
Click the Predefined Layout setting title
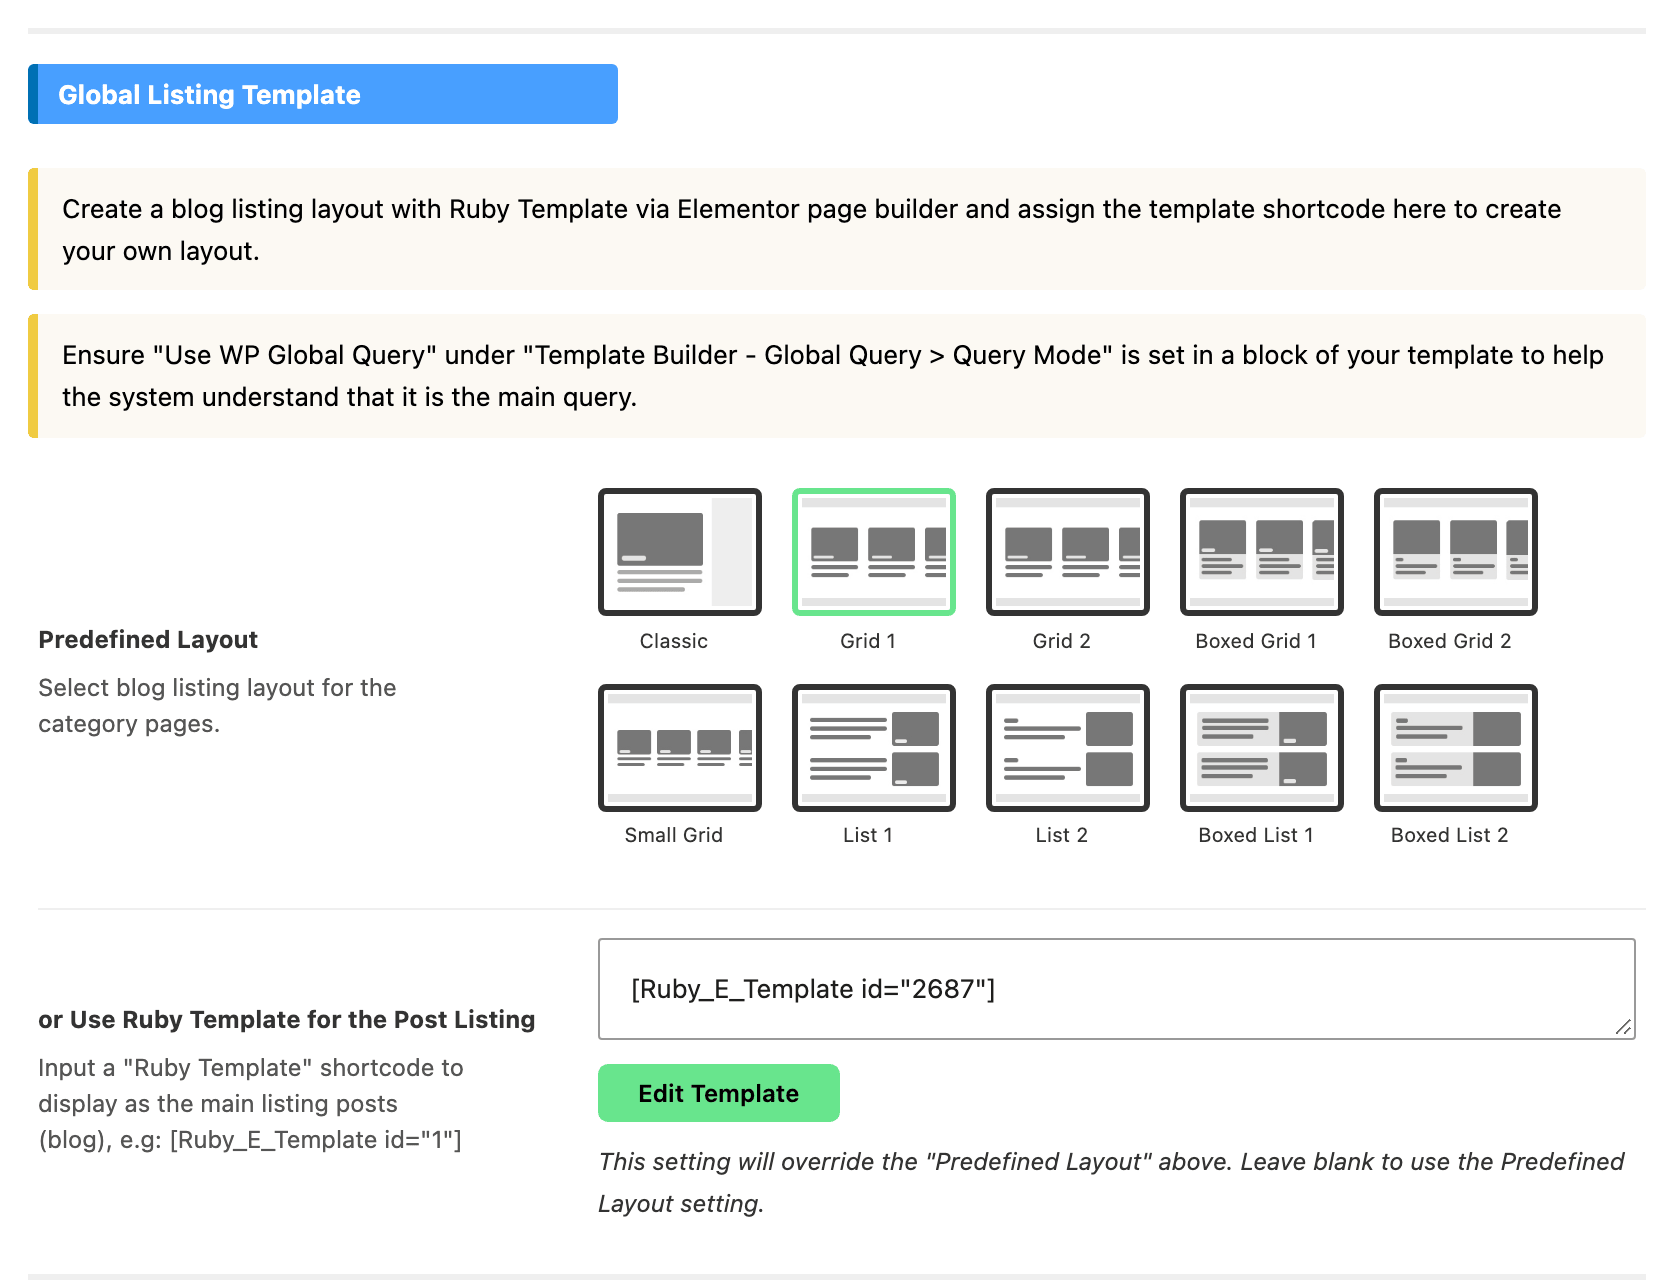pyautogui.click(x=148, y=640)
